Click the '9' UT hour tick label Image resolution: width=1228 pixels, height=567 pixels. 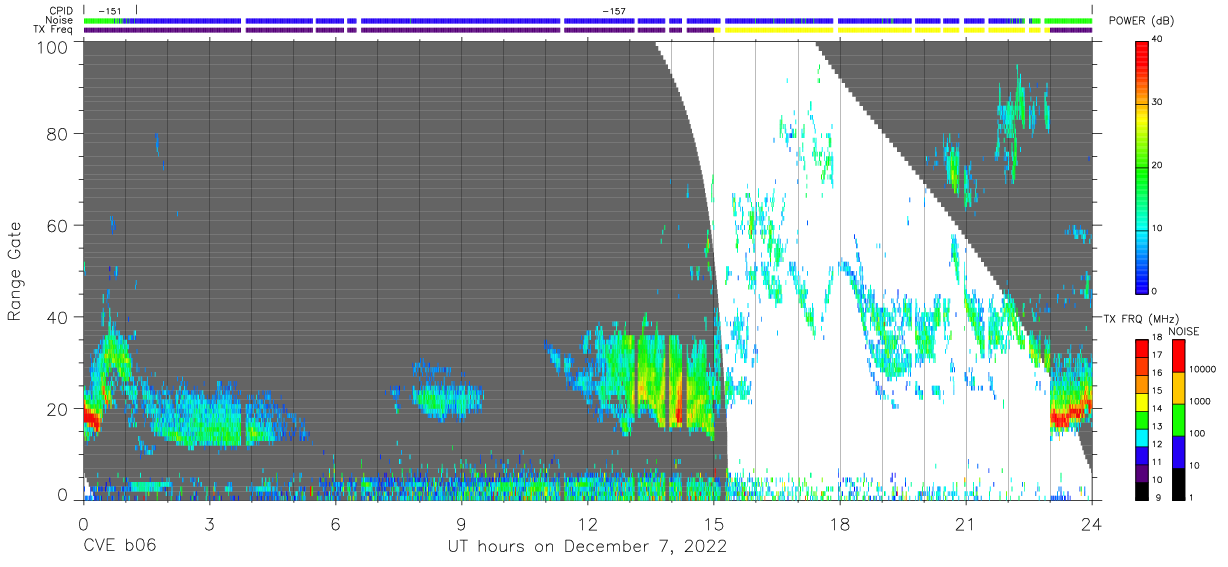point(461,523)
